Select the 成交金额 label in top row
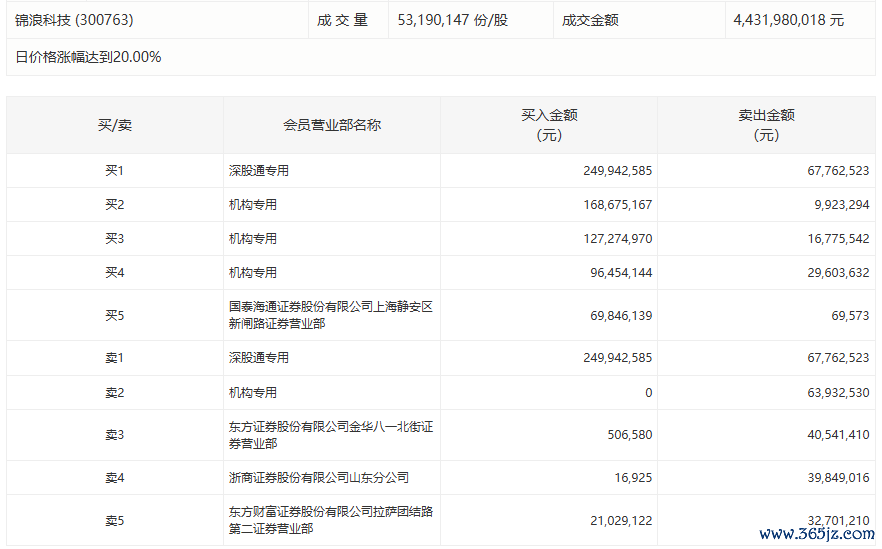The image size is (882, 549). click(590, 20)
